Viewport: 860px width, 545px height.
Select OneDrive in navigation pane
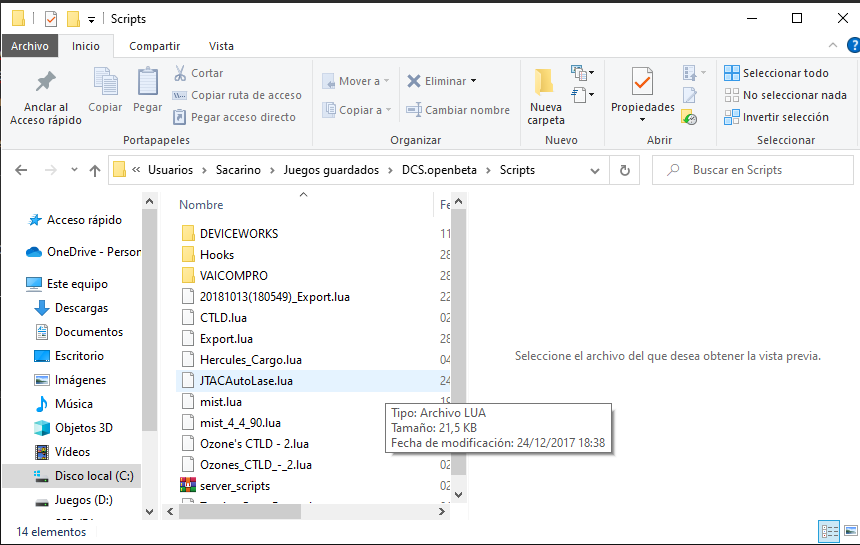pyautogui.click(x=82, y=252)
